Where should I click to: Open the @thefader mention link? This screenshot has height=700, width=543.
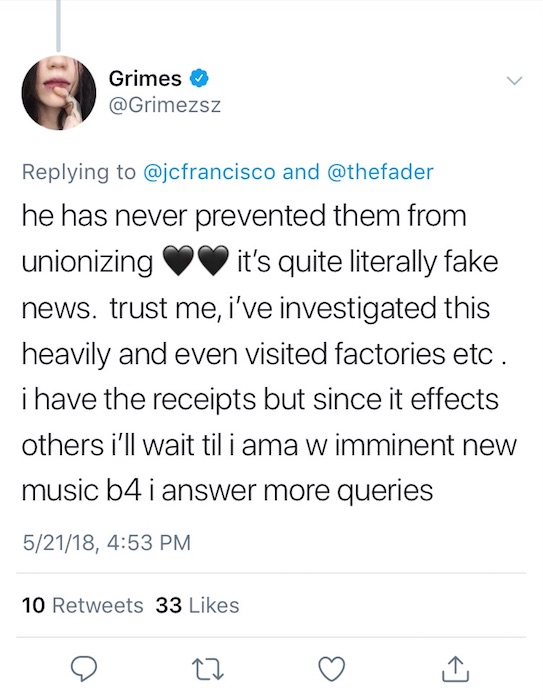pyautogui.click(x=380, y=172)
